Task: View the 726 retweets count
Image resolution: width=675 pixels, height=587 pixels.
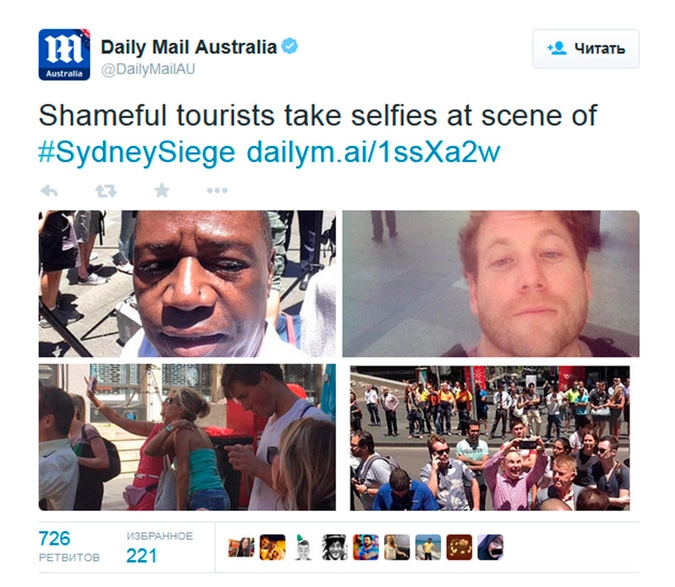Action: tap(69, 547)
